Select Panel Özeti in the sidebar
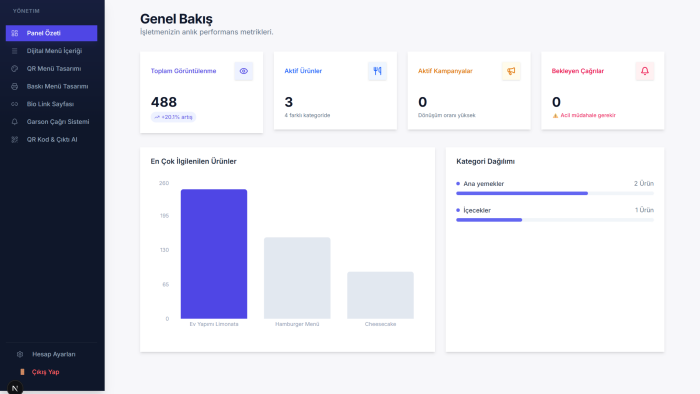 click(x=51, y=33)
